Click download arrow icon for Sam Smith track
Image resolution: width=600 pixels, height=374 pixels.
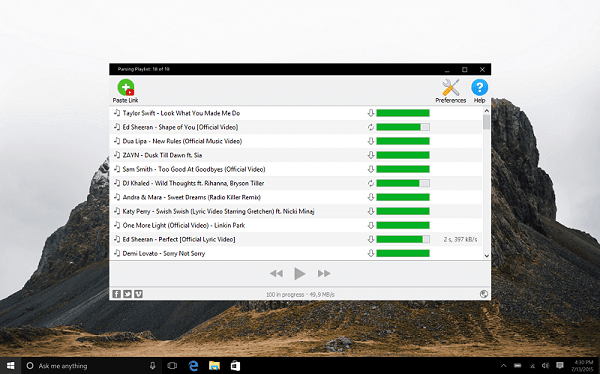[x=370, y=169]
